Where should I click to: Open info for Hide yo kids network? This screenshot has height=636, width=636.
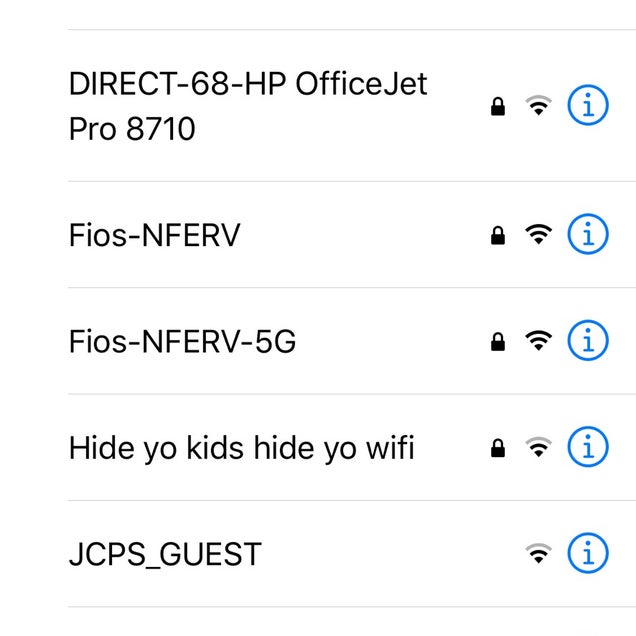(588, 447)
